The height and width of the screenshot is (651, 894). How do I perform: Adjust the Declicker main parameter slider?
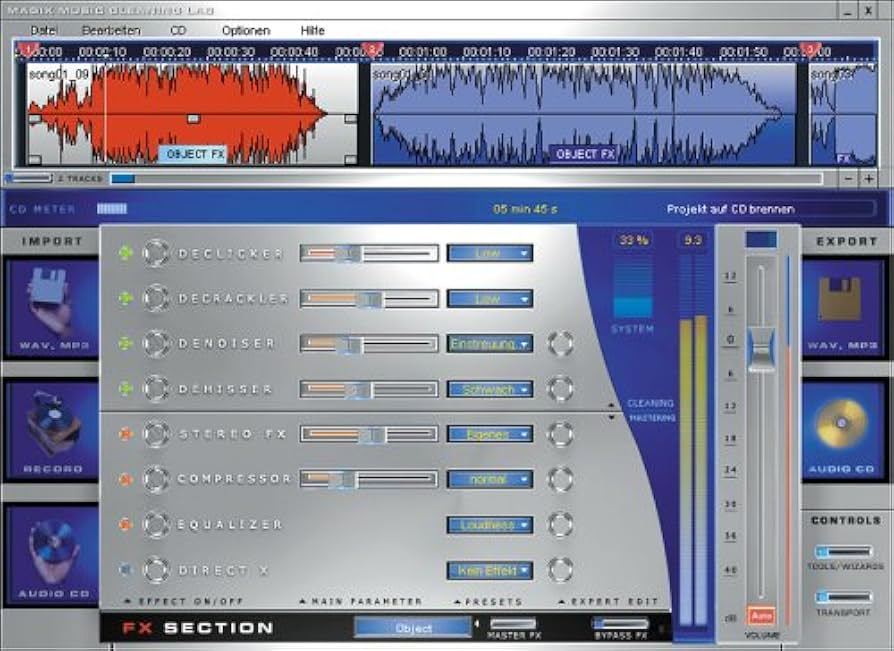[x=369, y=253]
